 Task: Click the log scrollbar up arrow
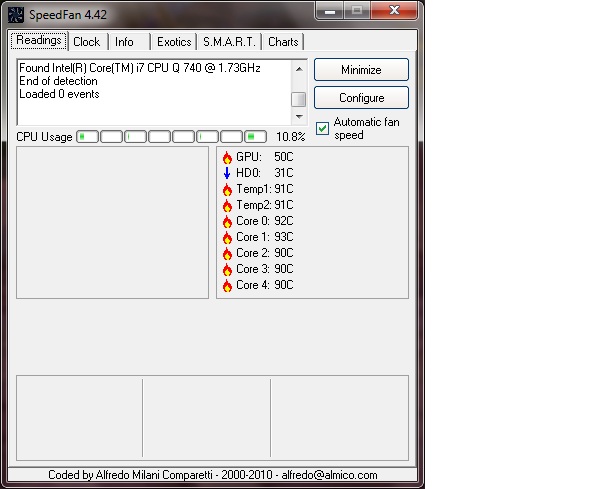(299, 69)
